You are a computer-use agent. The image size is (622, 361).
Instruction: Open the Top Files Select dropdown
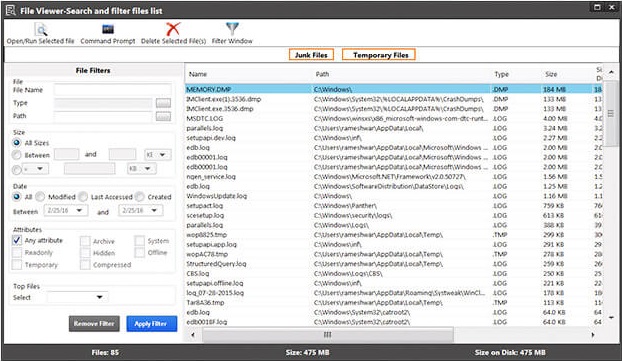[x=77, y=297]
